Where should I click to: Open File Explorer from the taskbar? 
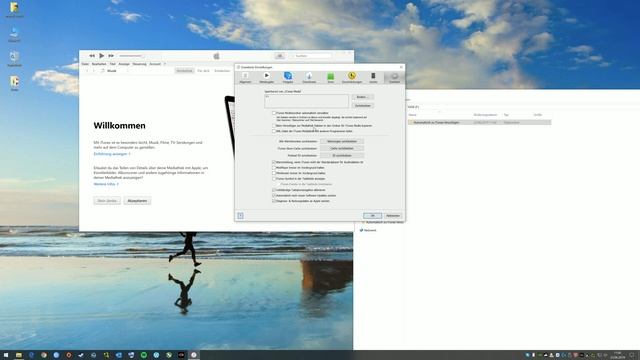pos(19,355)
